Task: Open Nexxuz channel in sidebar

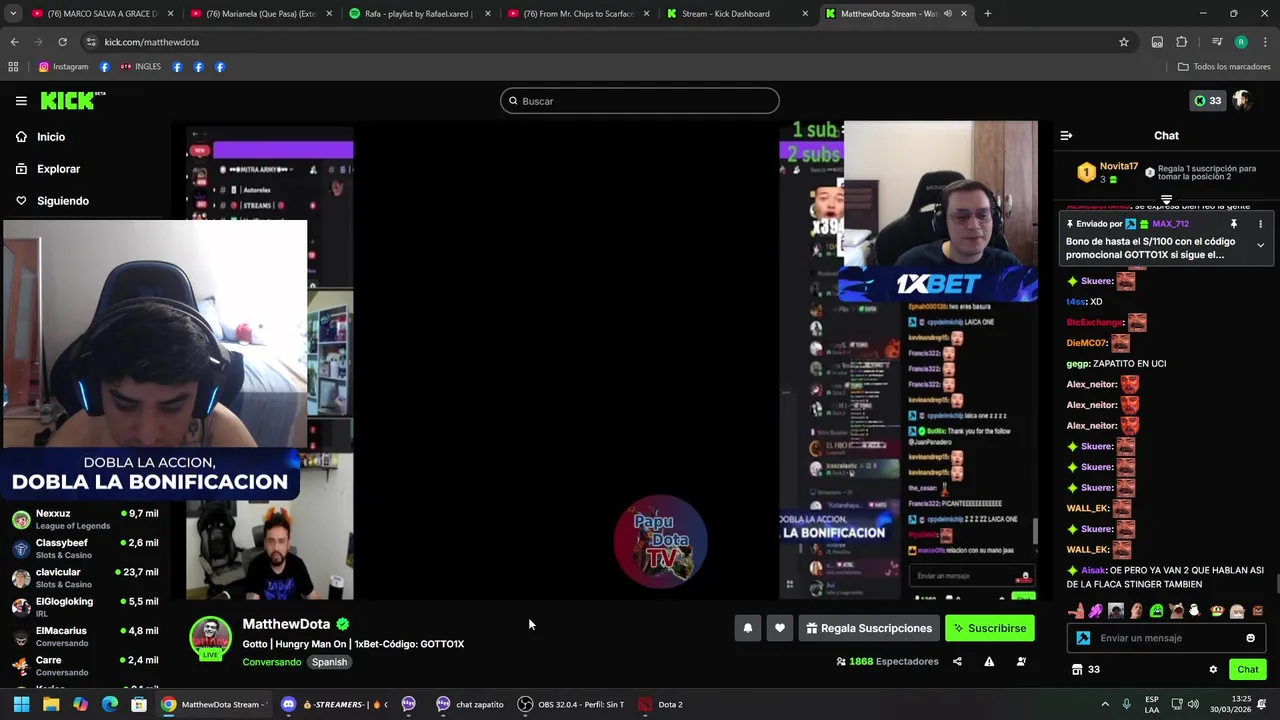Action: pyautogui.click(x=85, y=520)
